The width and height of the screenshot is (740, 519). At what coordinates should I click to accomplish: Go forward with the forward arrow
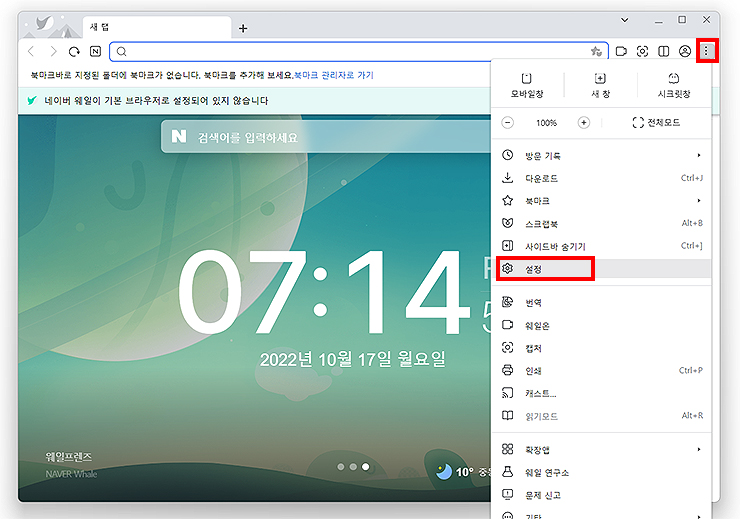(53, 51)
